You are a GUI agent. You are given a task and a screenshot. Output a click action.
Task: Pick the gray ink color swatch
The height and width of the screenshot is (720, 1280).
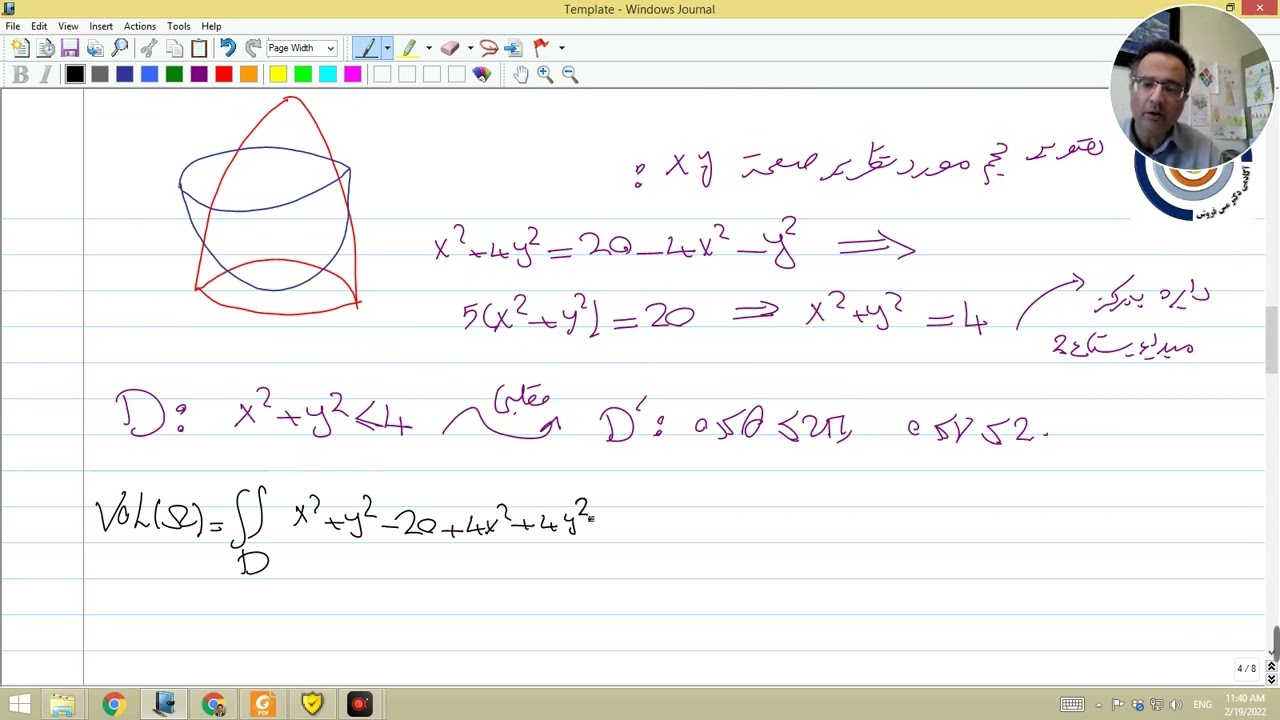pyautogui.click(x=100, y=74)
